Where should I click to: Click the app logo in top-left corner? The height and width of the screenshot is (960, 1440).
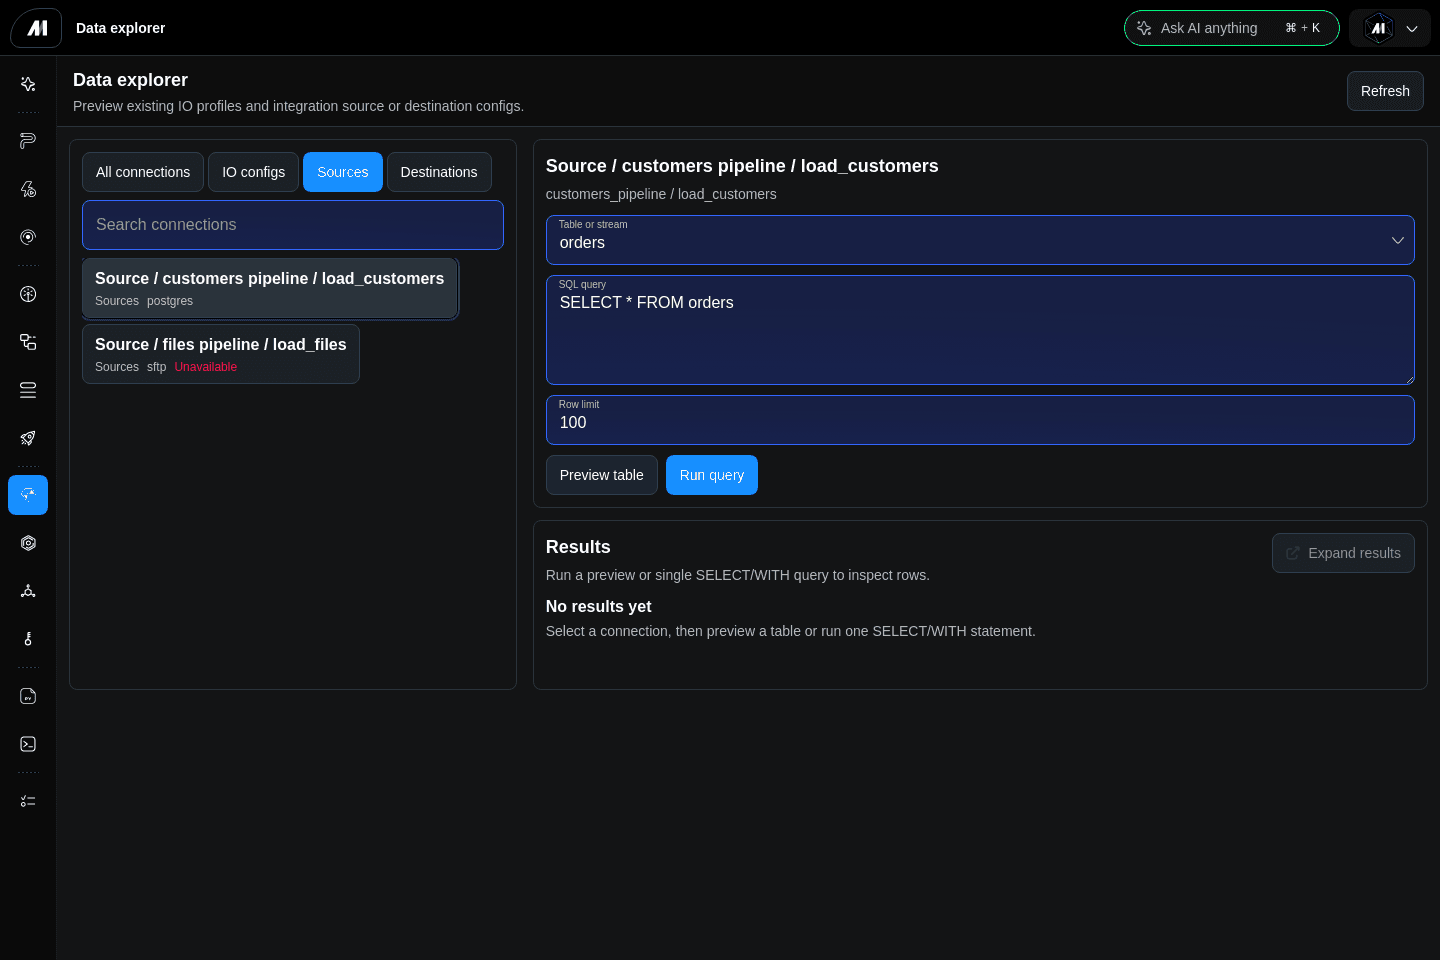[x=36, y=28]
